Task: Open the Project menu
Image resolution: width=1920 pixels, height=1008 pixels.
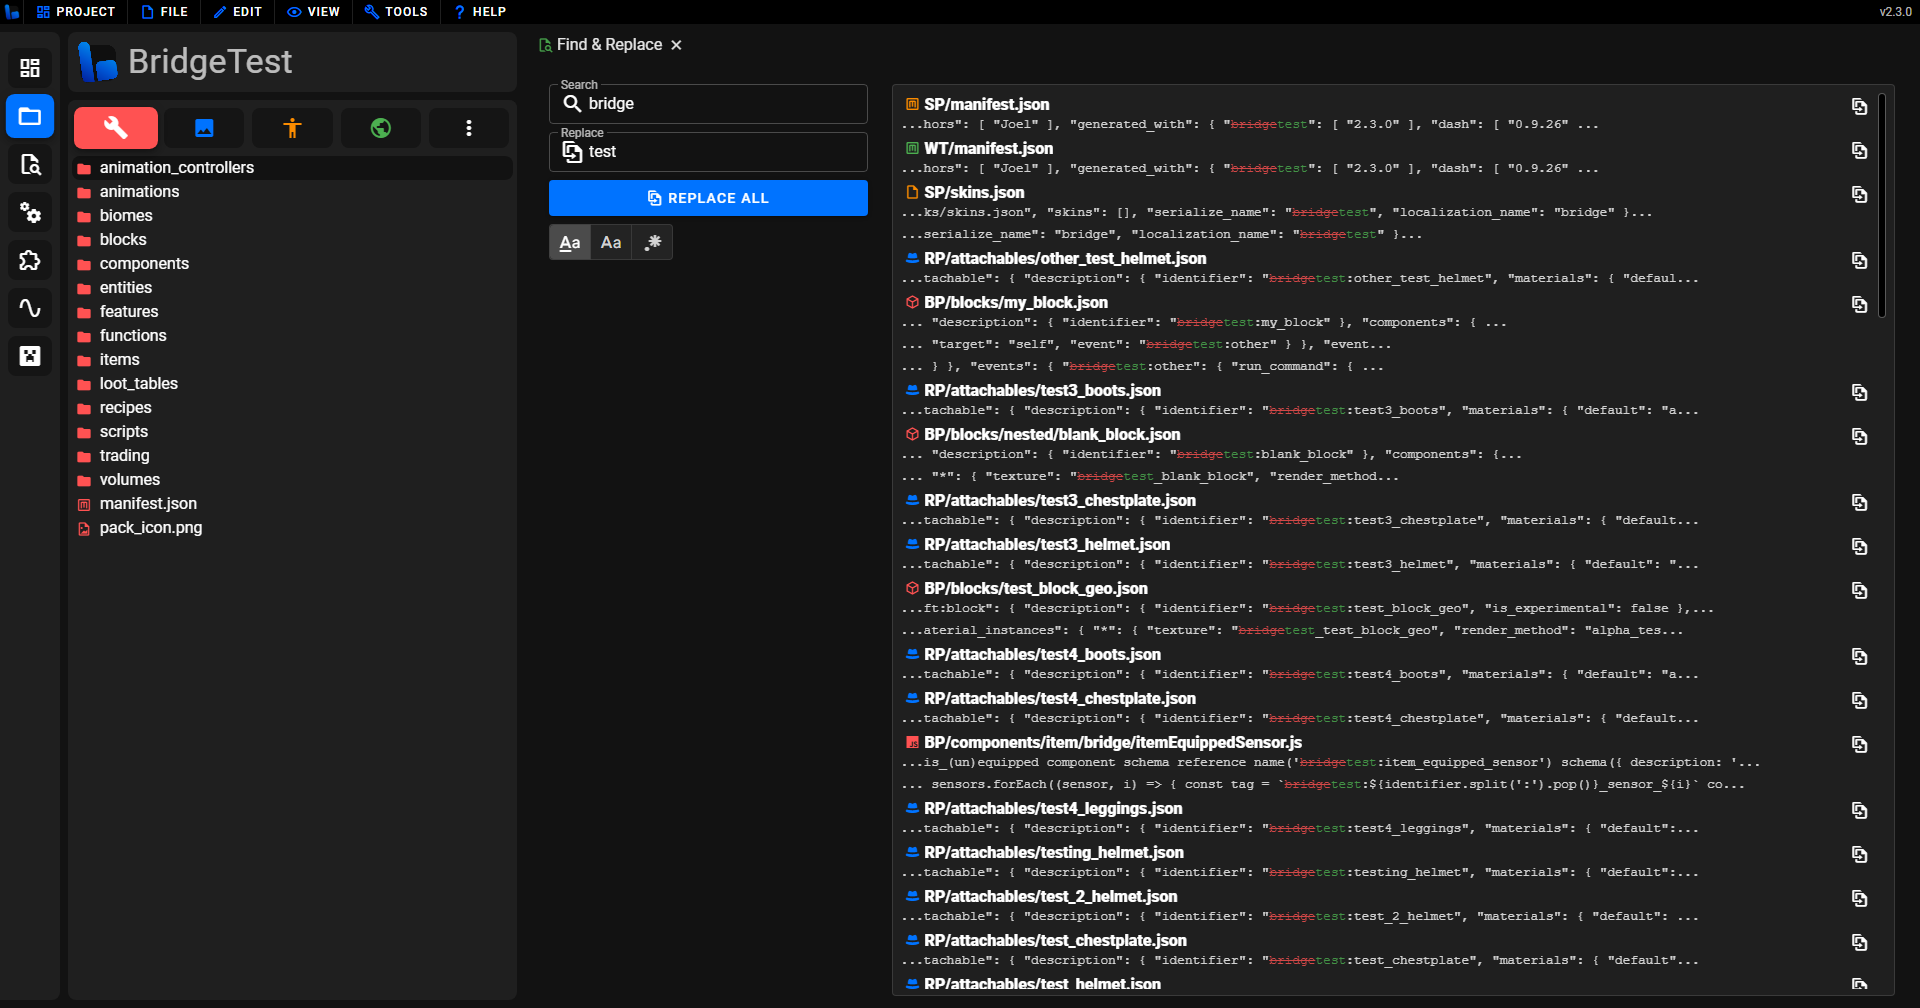Action: click(76, 12)
